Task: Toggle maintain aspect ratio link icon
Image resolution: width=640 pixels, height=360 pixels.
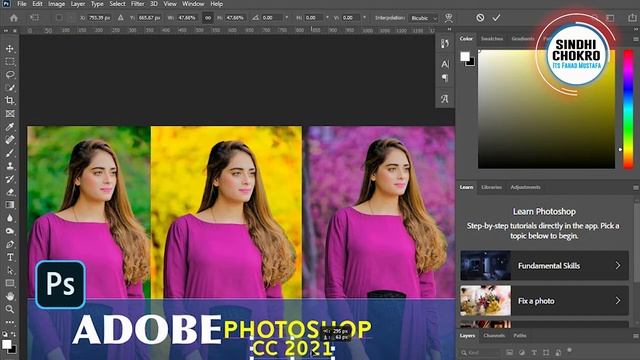Action: [208, 18]
